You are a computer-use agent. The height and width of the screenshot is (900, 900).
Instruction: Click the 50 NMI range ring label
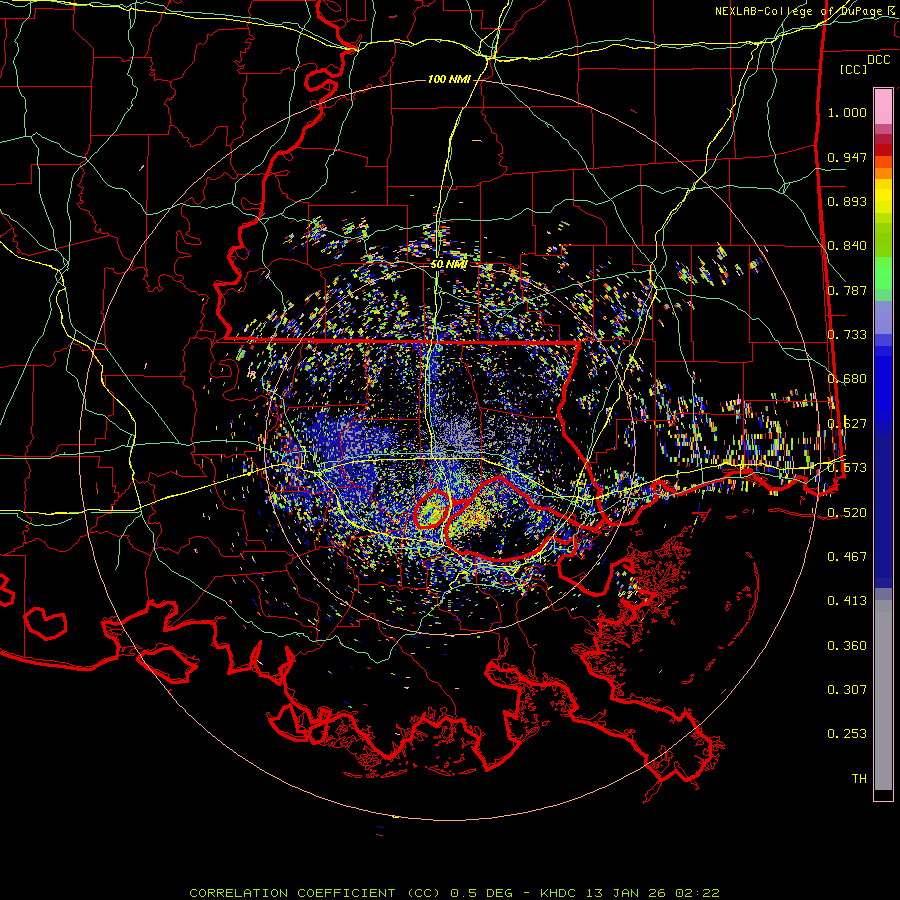click(449, 264)
